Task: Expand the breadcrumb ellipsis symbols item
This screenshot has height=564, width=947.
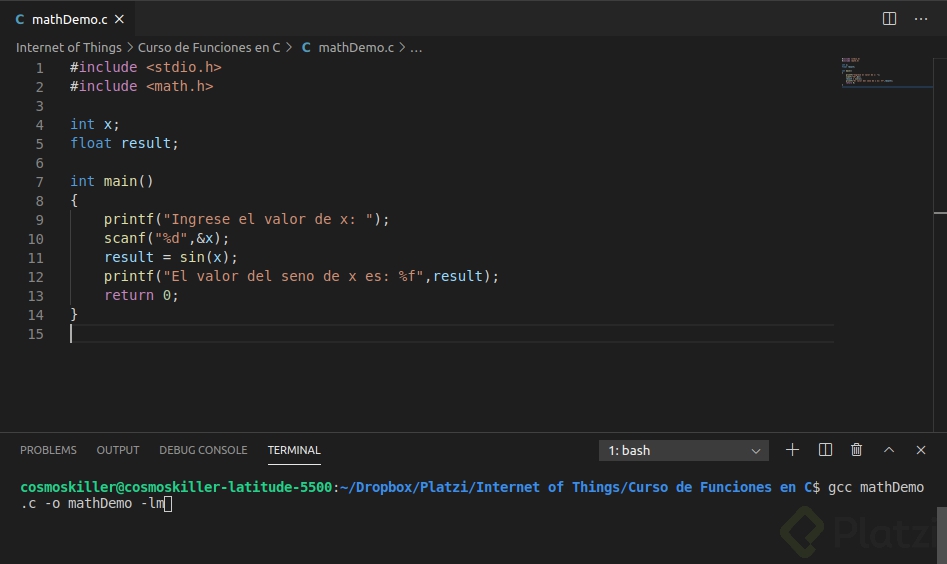Action: (x=417, y=47)
